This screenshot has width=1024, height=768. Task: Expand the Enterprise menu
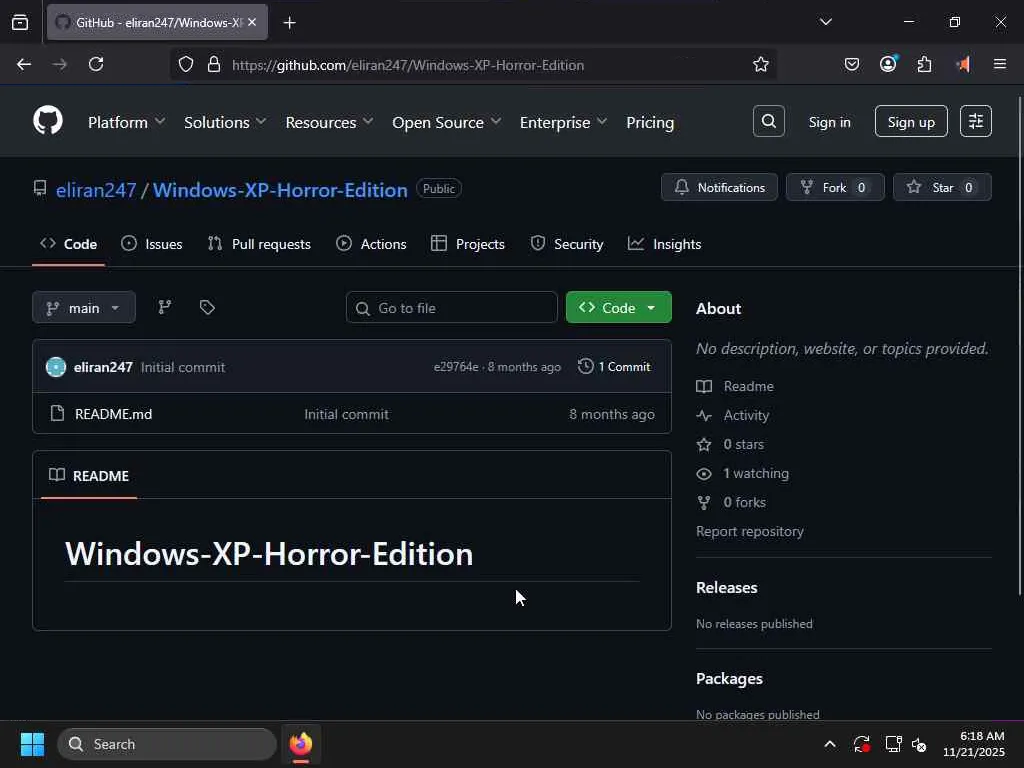[563, 122]
